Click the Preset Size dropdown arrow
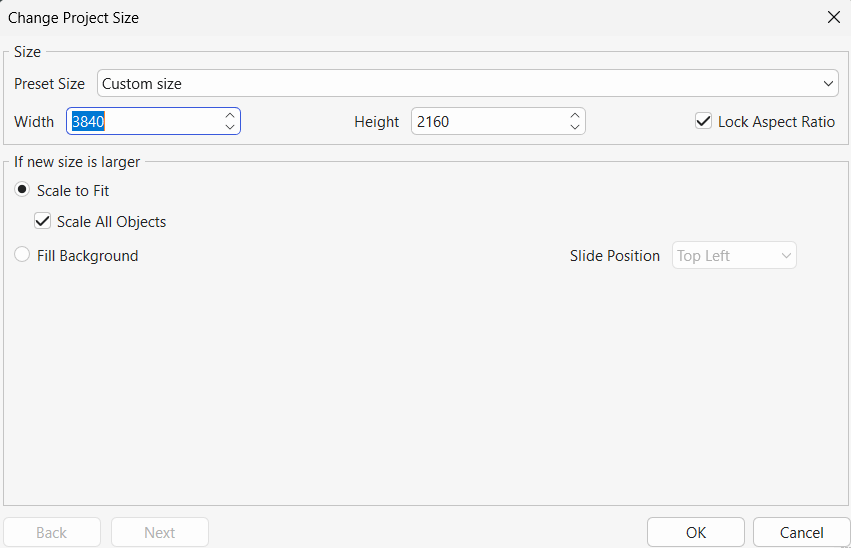The width and height of the screenshot is (851, 548). 829,83
